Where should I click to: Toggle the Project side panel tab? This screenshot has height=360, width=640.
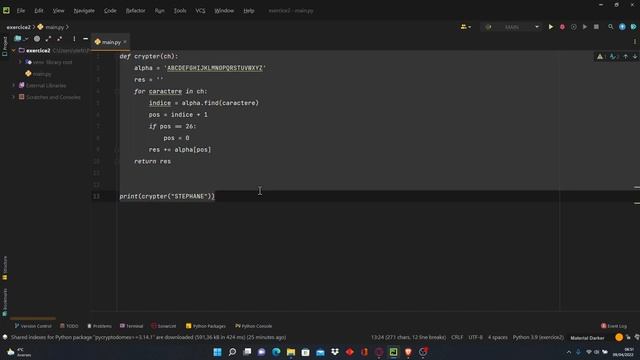(4, 46)
